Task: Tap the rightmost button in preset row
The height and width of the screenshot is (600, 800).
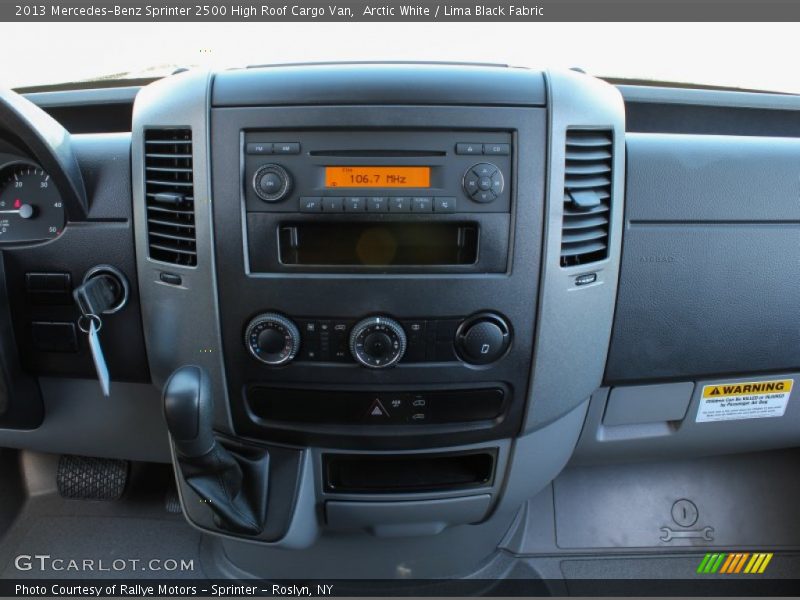Action: pyautogui.click(x=445, y=205)
